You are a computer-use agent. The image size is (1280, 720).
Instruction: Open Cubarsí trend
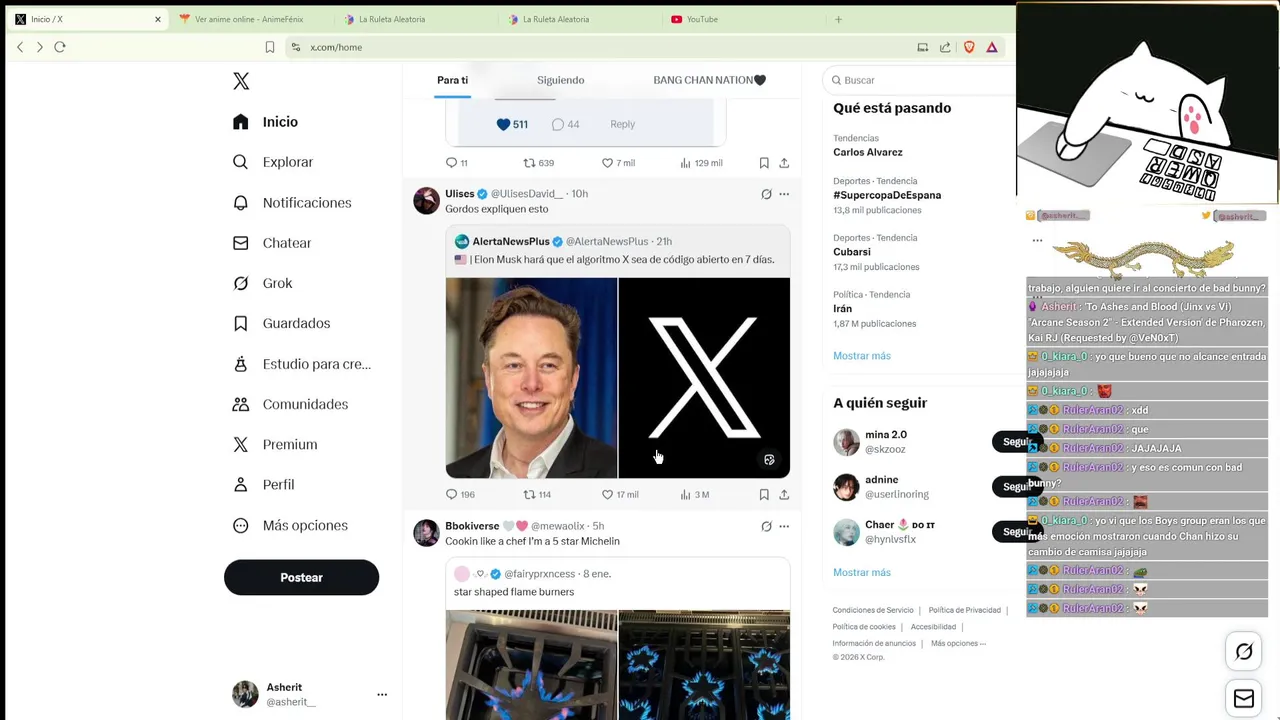852,252
